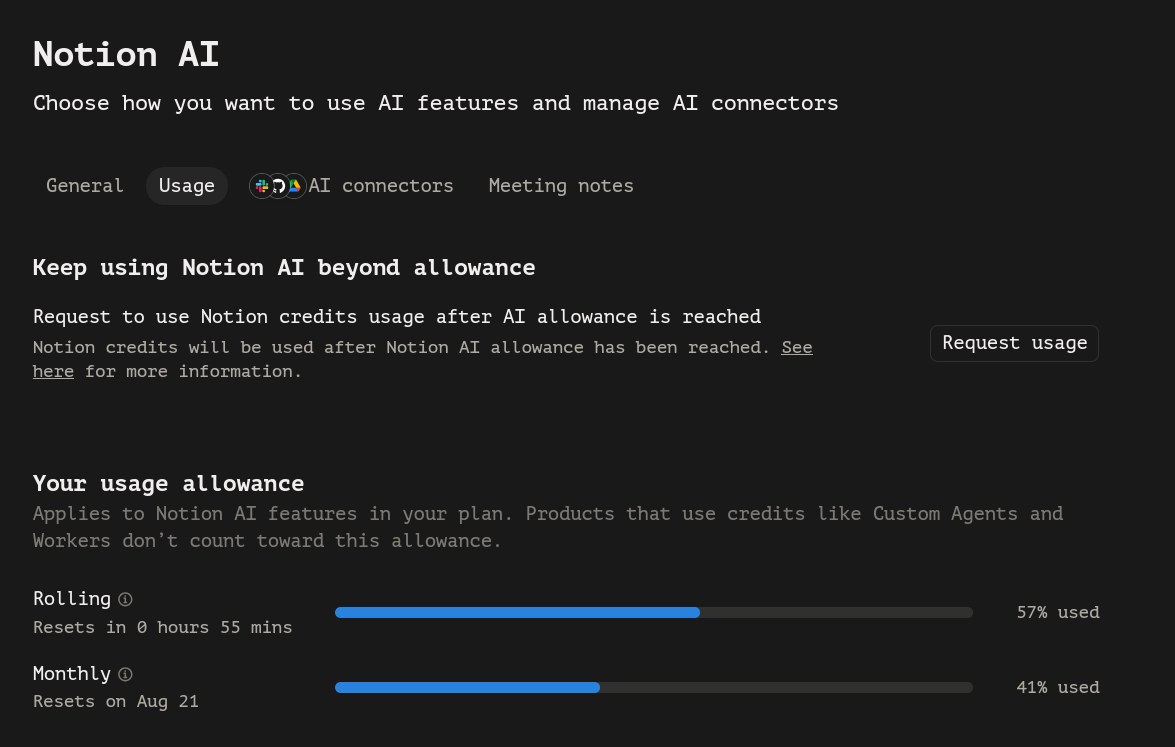Click the Rolling label
Screen dimensions: 1175x747
click(x=72, y=599)
